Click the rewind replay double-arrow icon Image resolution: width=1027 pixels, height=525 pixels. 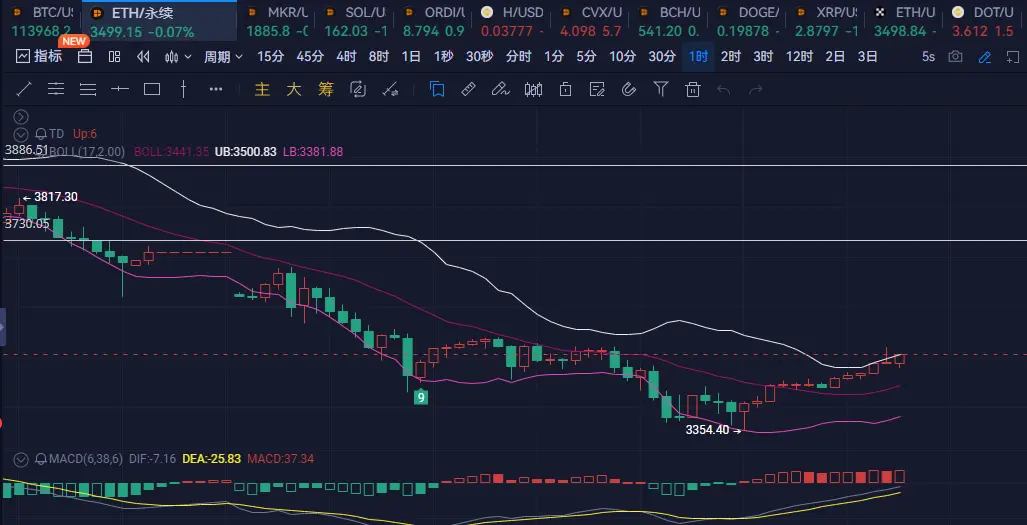point(143,57)
